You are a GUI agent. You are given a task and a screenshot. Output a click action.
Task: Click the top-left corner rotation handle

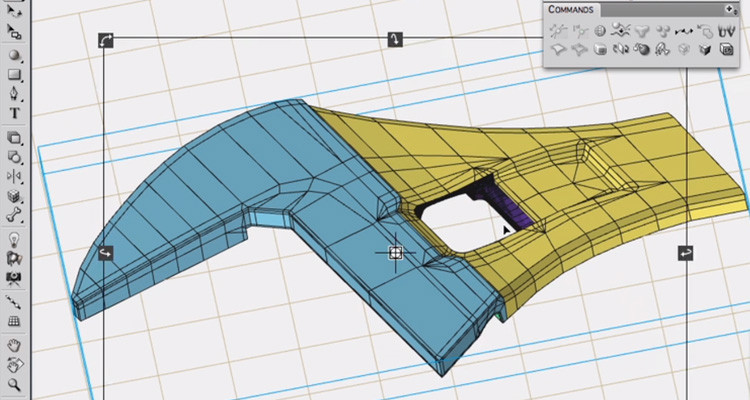click(x=106, y=40)
